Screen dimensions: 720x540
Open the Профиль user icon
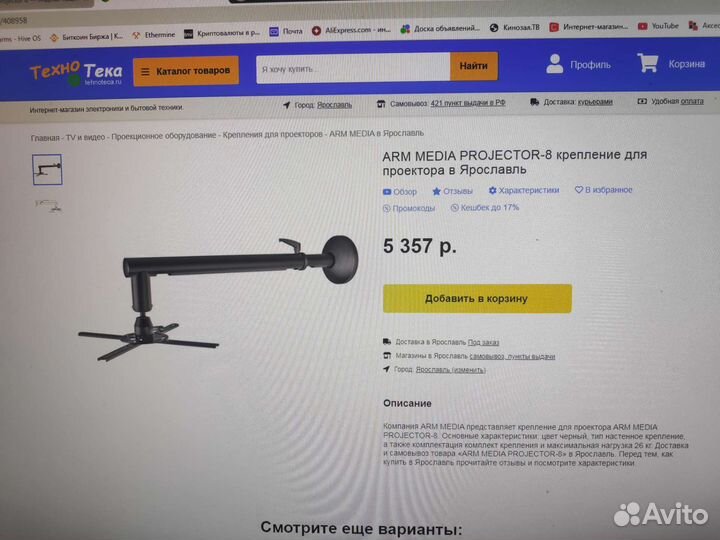(x=555, y=64)
